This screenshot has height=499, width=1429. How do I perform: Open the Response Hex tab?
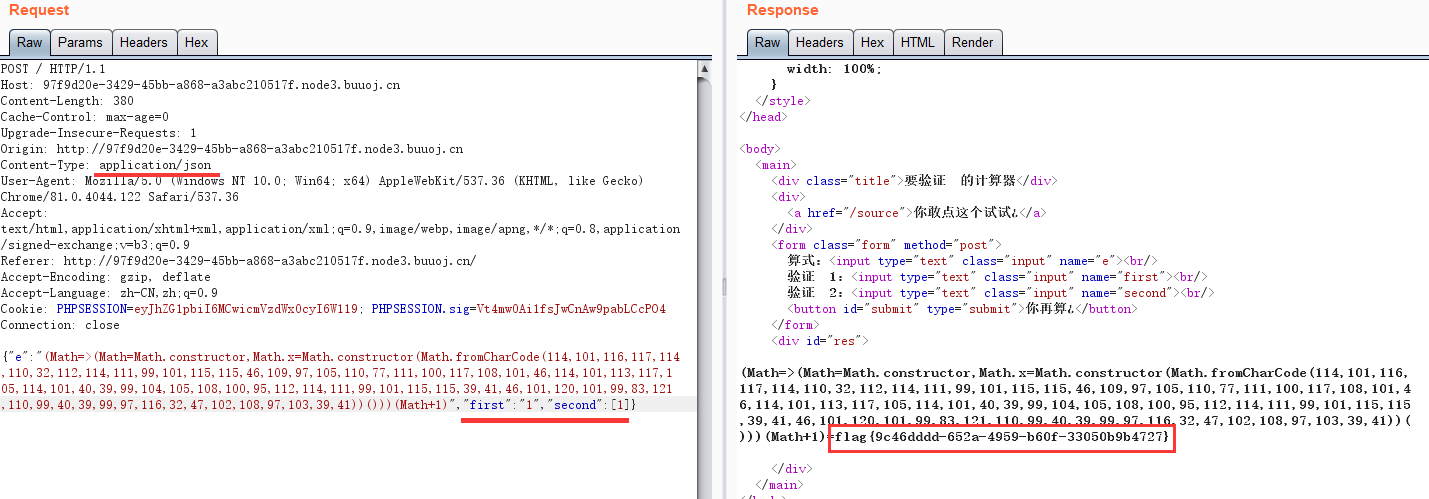point(873,42)
